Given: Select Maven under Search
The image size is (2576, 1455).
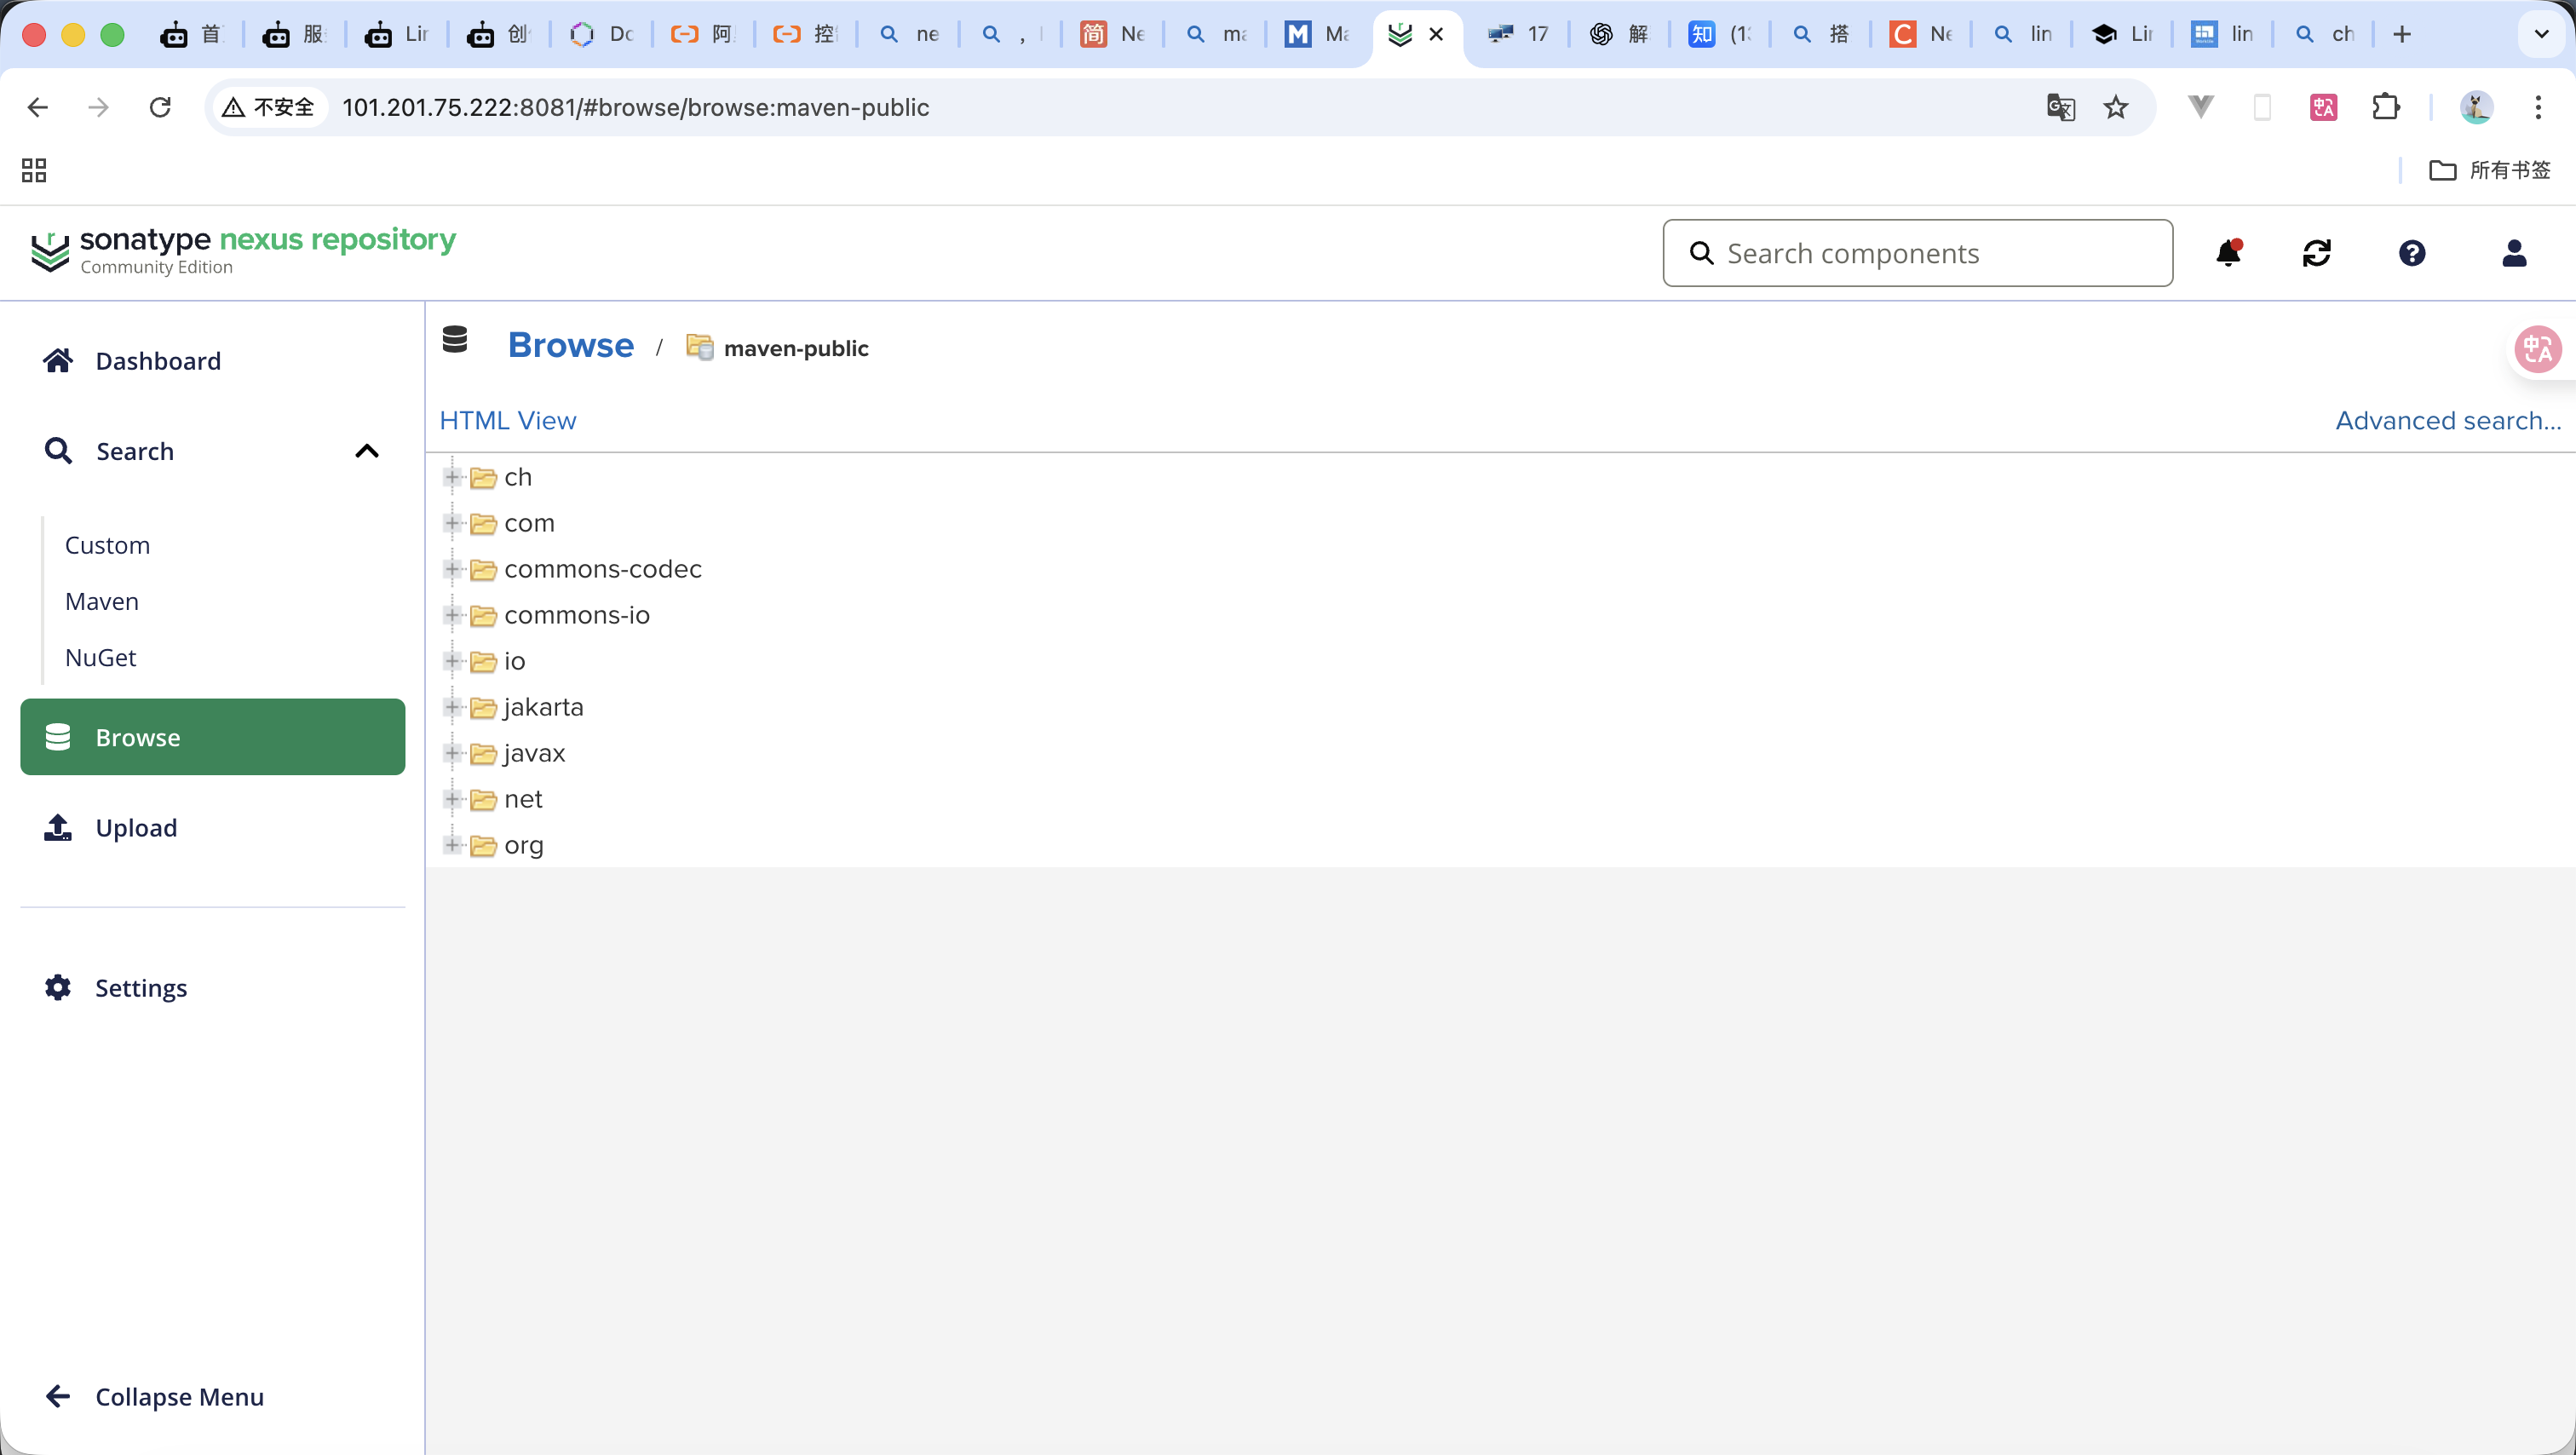Looking at the screenshot, I should click(102, 601).
